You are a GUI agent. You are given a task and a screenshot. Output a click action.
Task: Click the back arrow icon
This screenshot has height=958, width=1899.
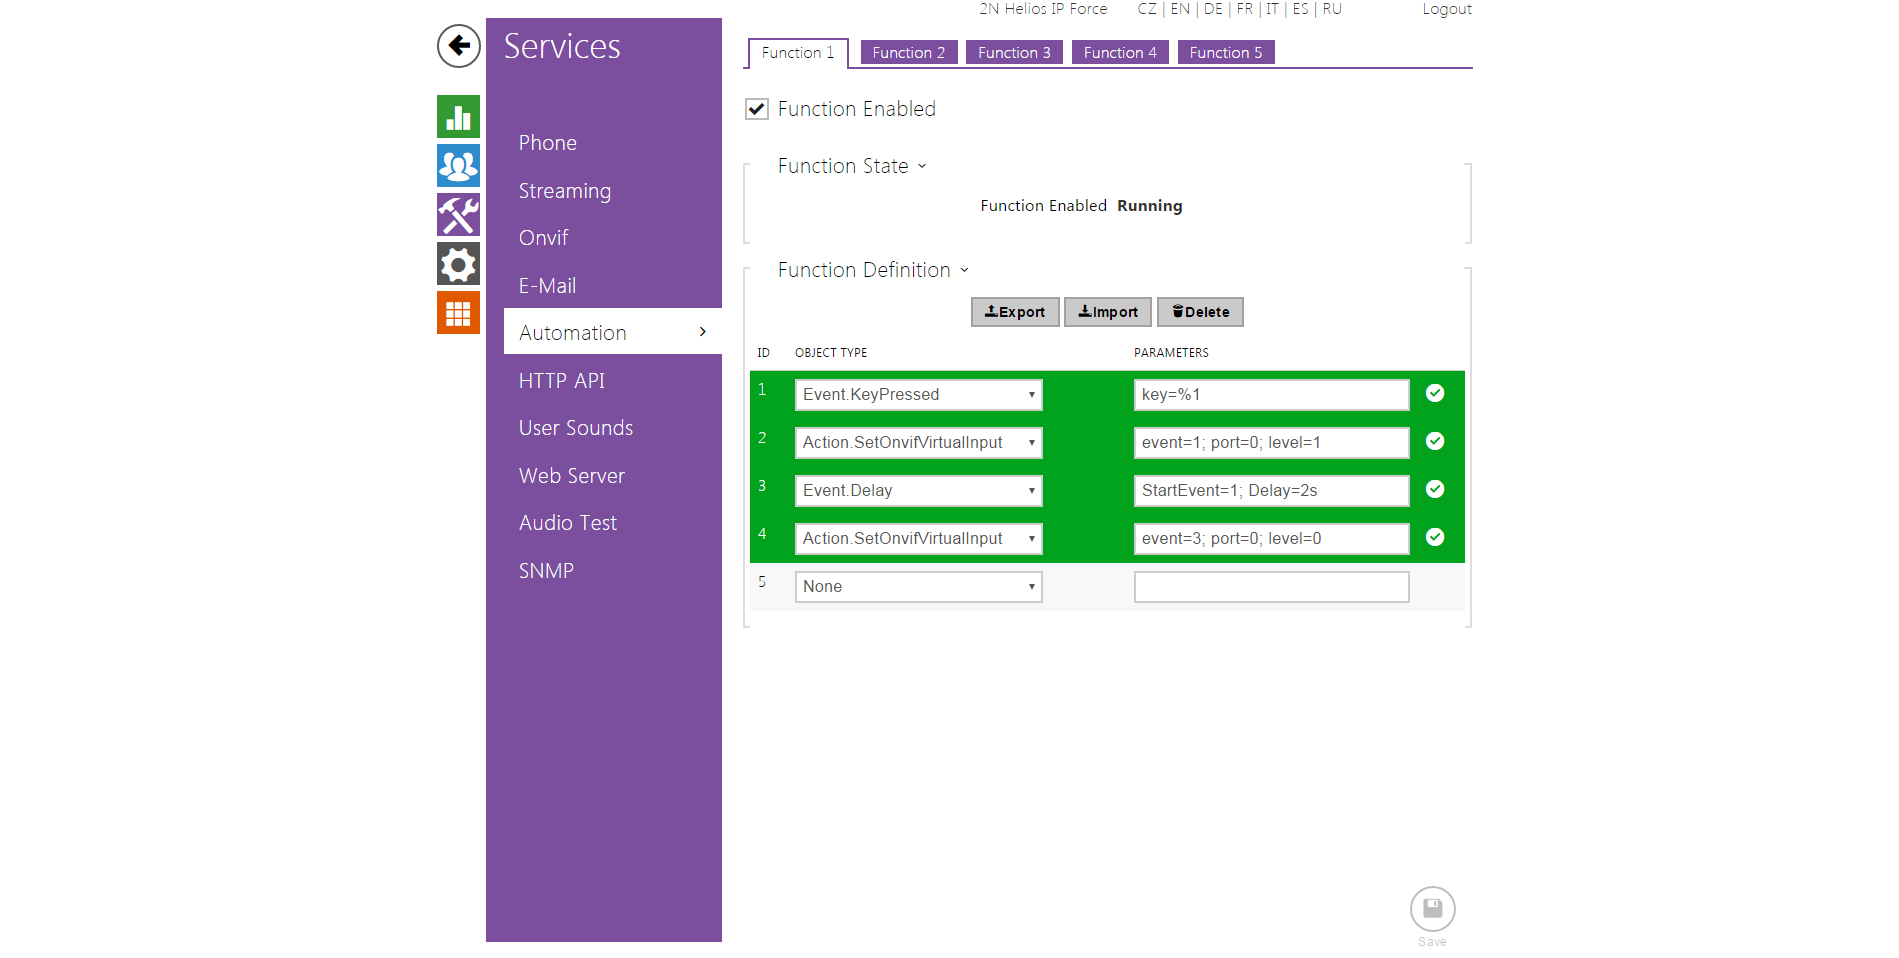click(458, 46)
